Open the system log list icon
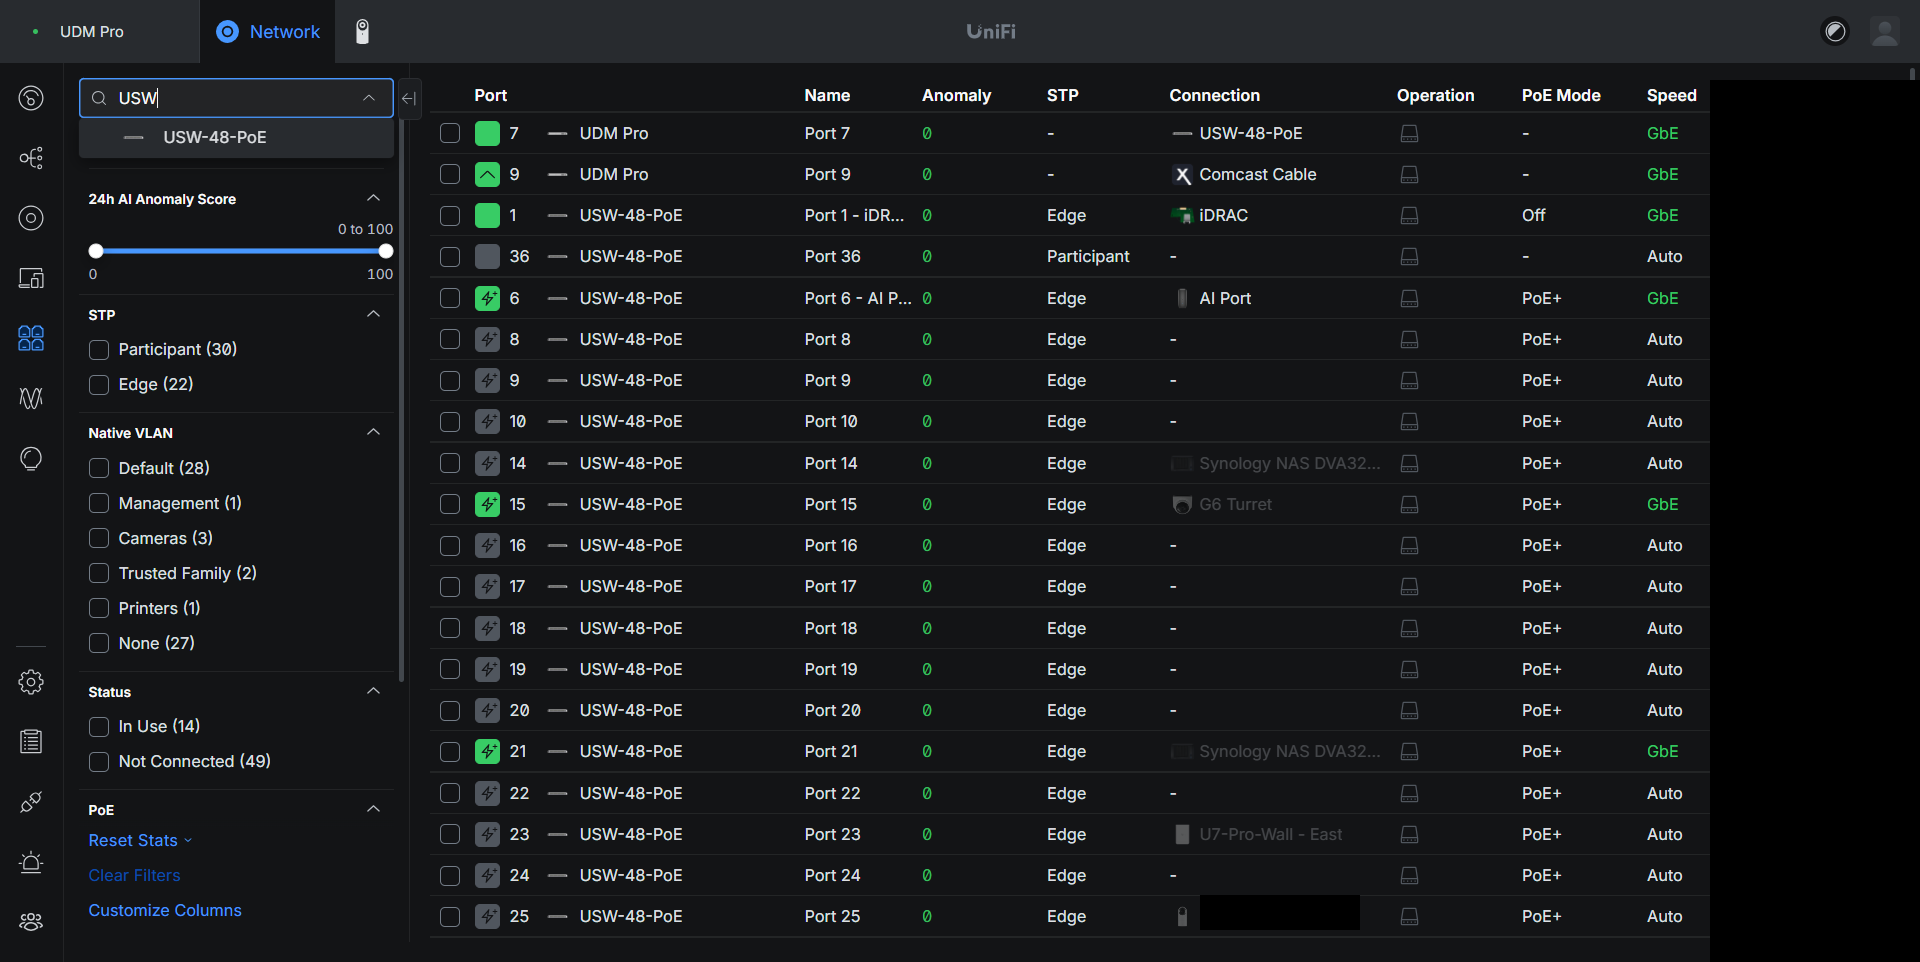The image size is (1920, 962). pos(31,741)
